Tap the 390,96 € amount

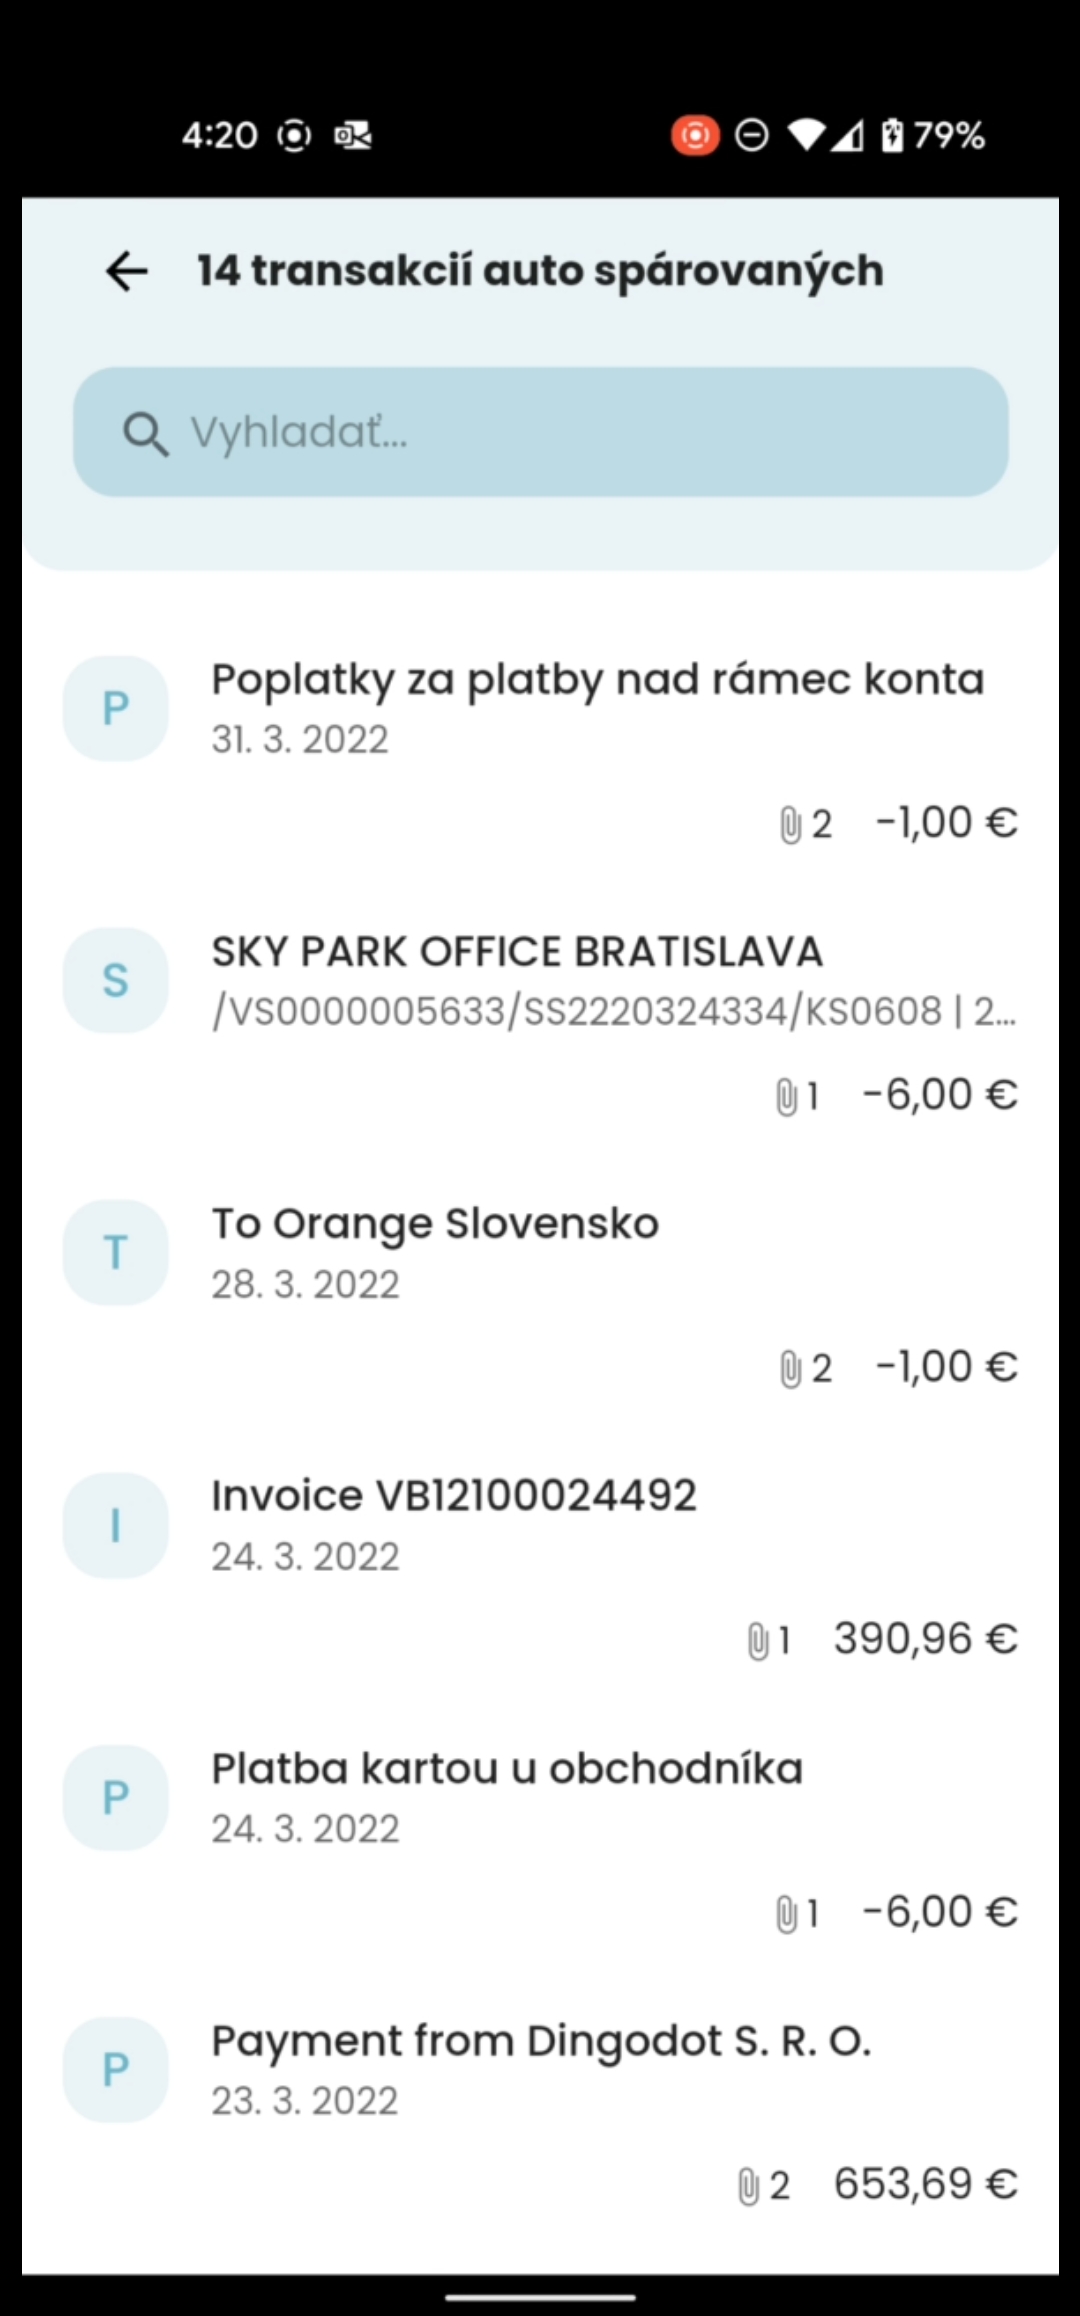(925, 1639)
